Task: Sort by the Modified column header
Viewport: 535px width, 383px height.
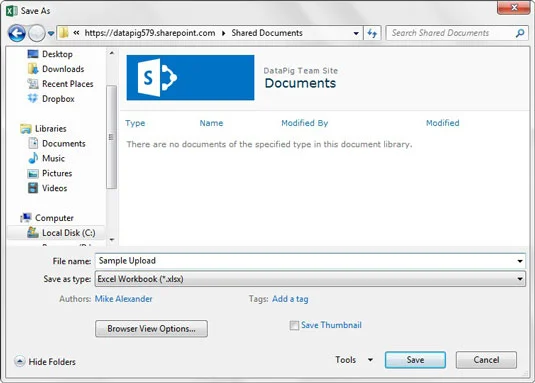Action: pos(443,123)
